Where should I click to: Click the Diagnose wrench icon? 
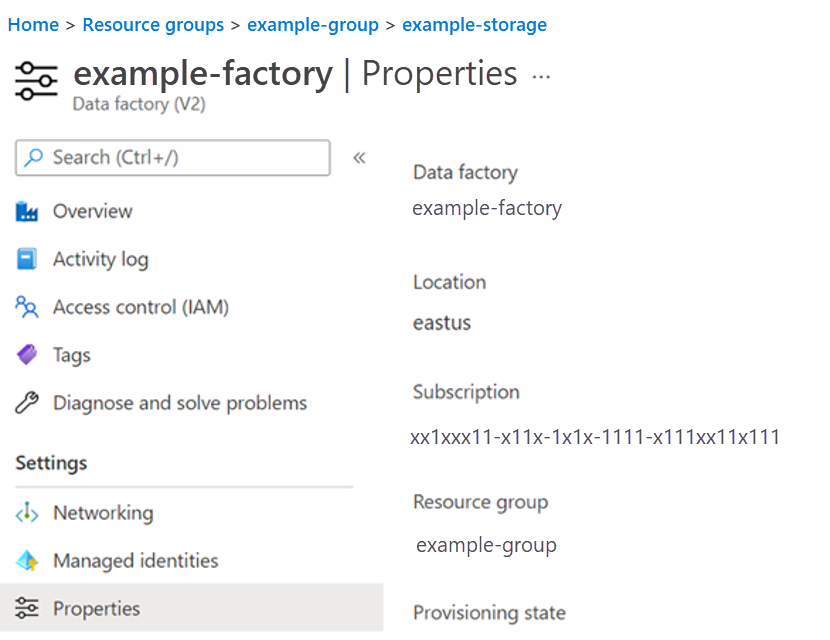(26, 403)
